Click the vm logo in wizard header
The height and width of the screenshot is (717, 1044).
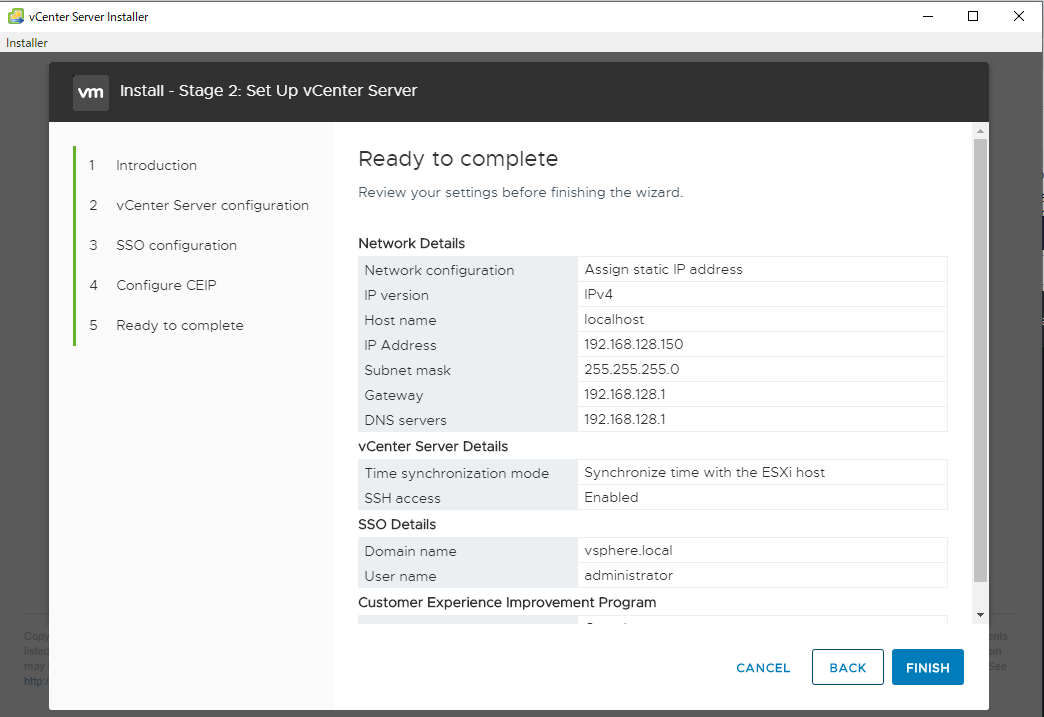click(91, 93)
